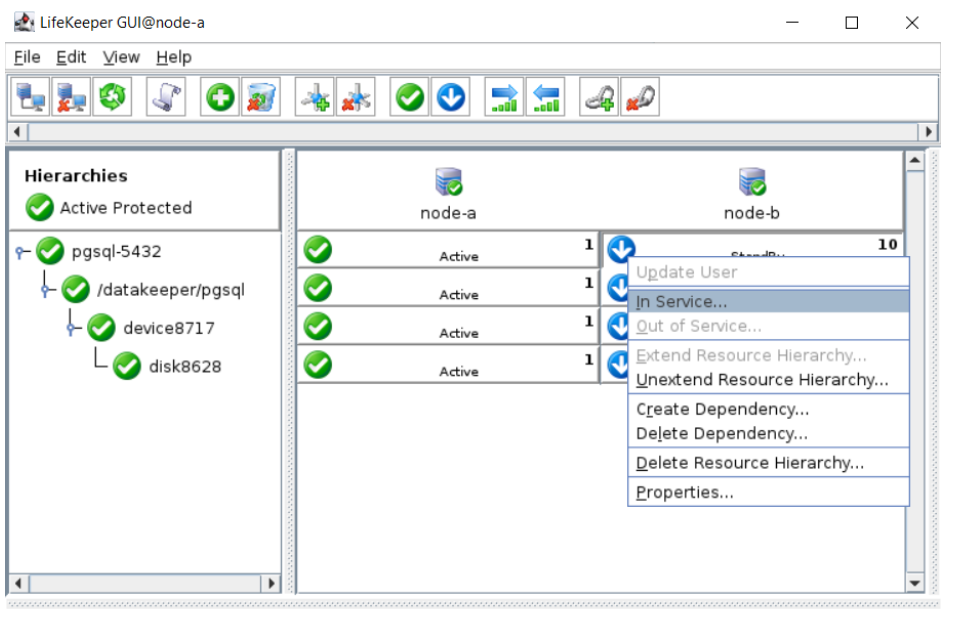The width and height of the screenshot is (959, 618).
Task: Click status panel vertical scrollbar down arrow
Action: tap(915, 583)
